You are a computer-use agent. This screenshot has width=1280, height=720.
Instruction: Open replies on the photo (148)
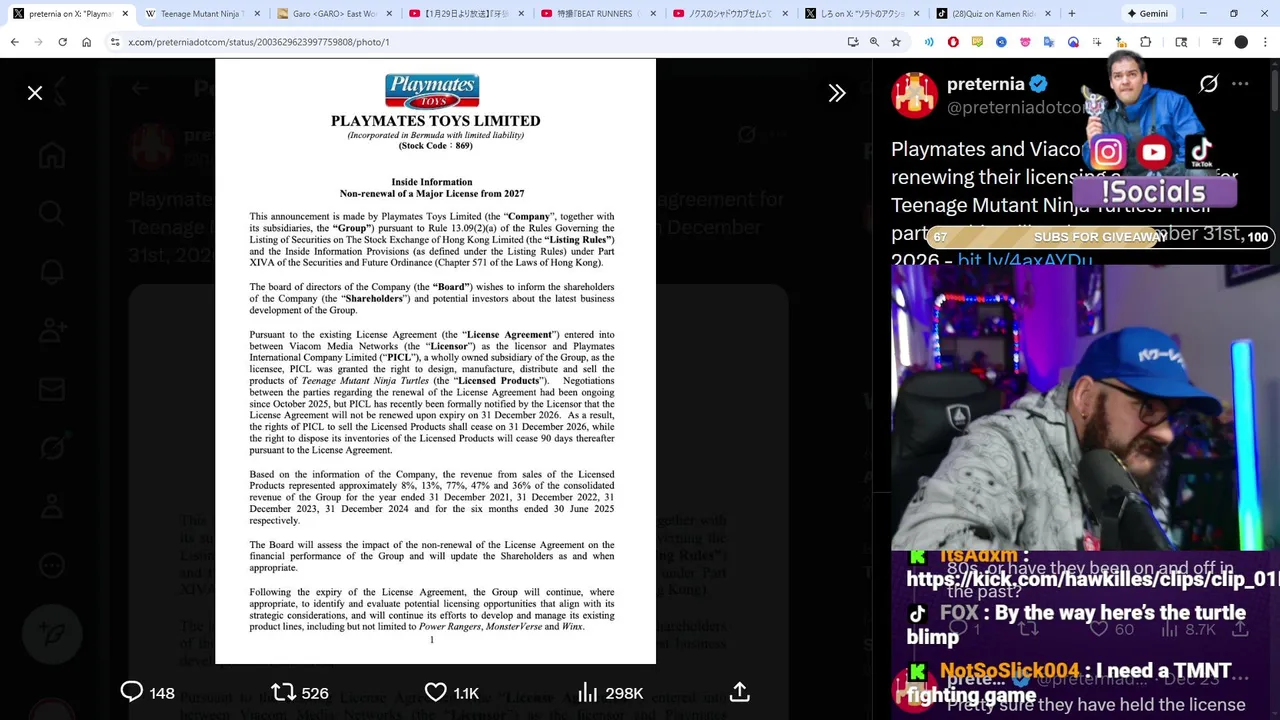[x=147, y=692]
